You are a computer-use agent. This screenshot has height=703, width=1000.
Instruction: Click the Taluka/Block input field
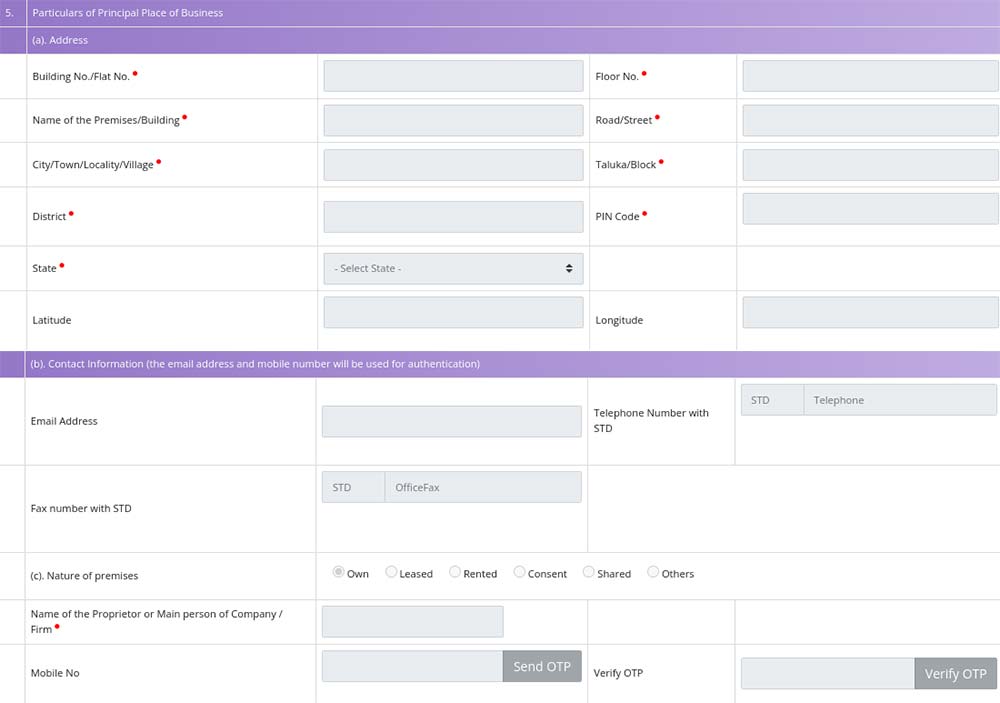coord(870,165)
